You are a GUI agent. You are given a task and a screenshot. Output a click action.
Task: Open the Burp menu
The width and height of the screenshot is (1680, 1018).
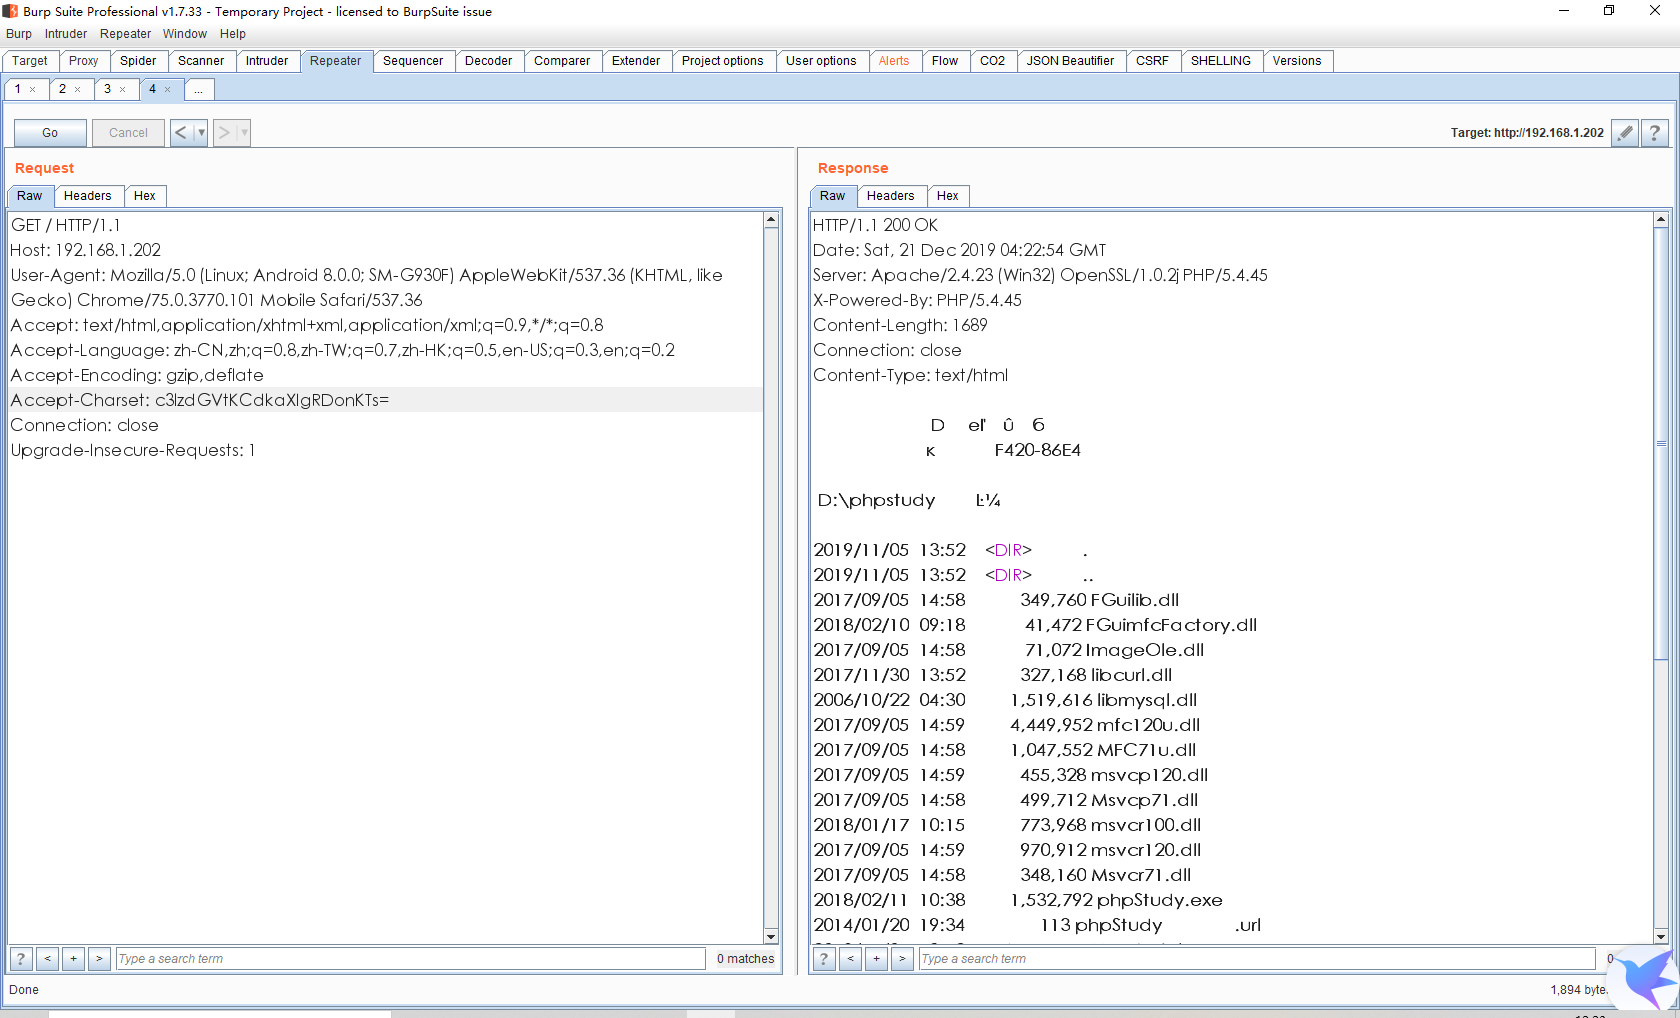tap(19, 34)
